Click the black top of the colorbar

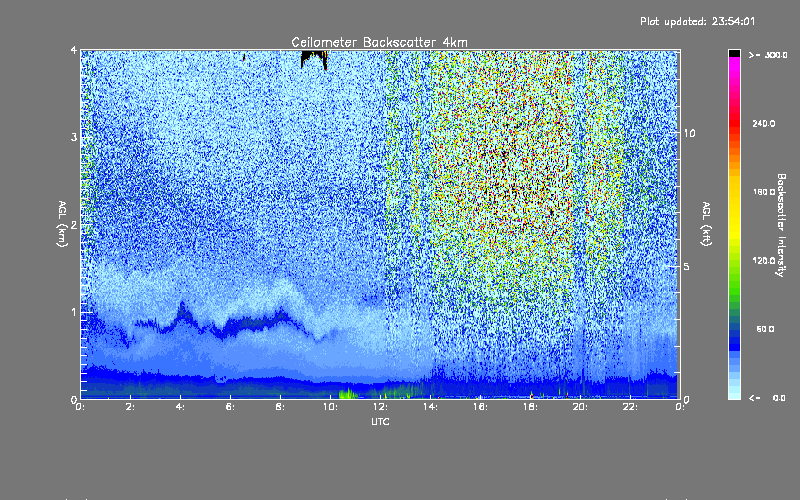(x=734, y=53)
